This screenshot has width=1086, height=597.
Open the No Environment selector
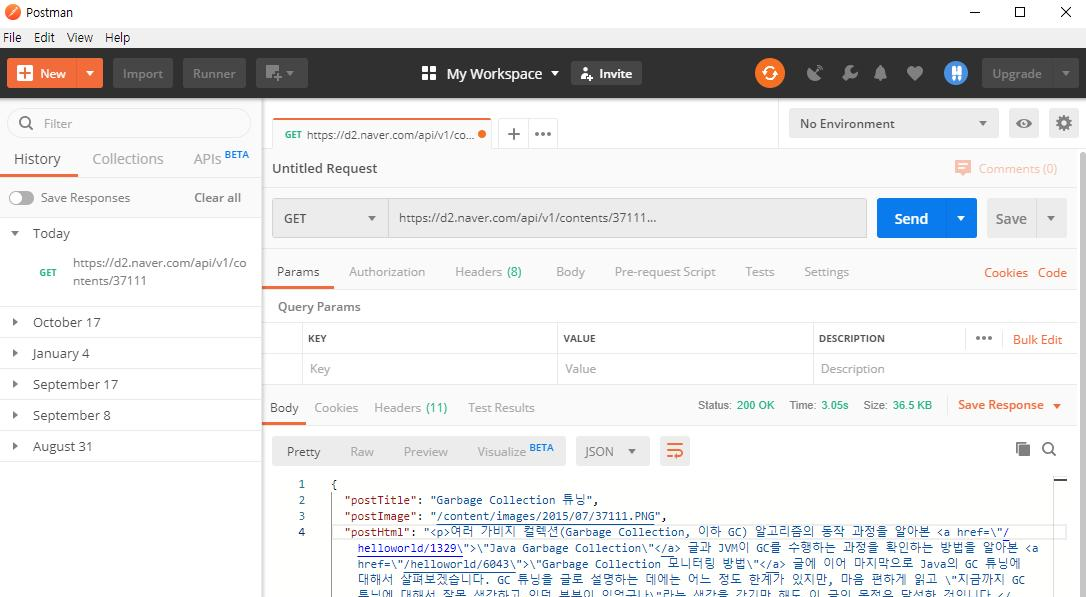tap(893, 123)
